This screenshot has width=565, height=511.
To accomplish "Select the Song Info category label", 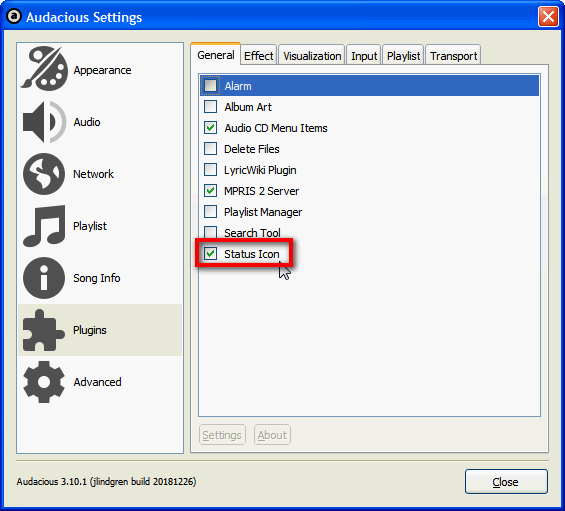I will coord(97,278).
